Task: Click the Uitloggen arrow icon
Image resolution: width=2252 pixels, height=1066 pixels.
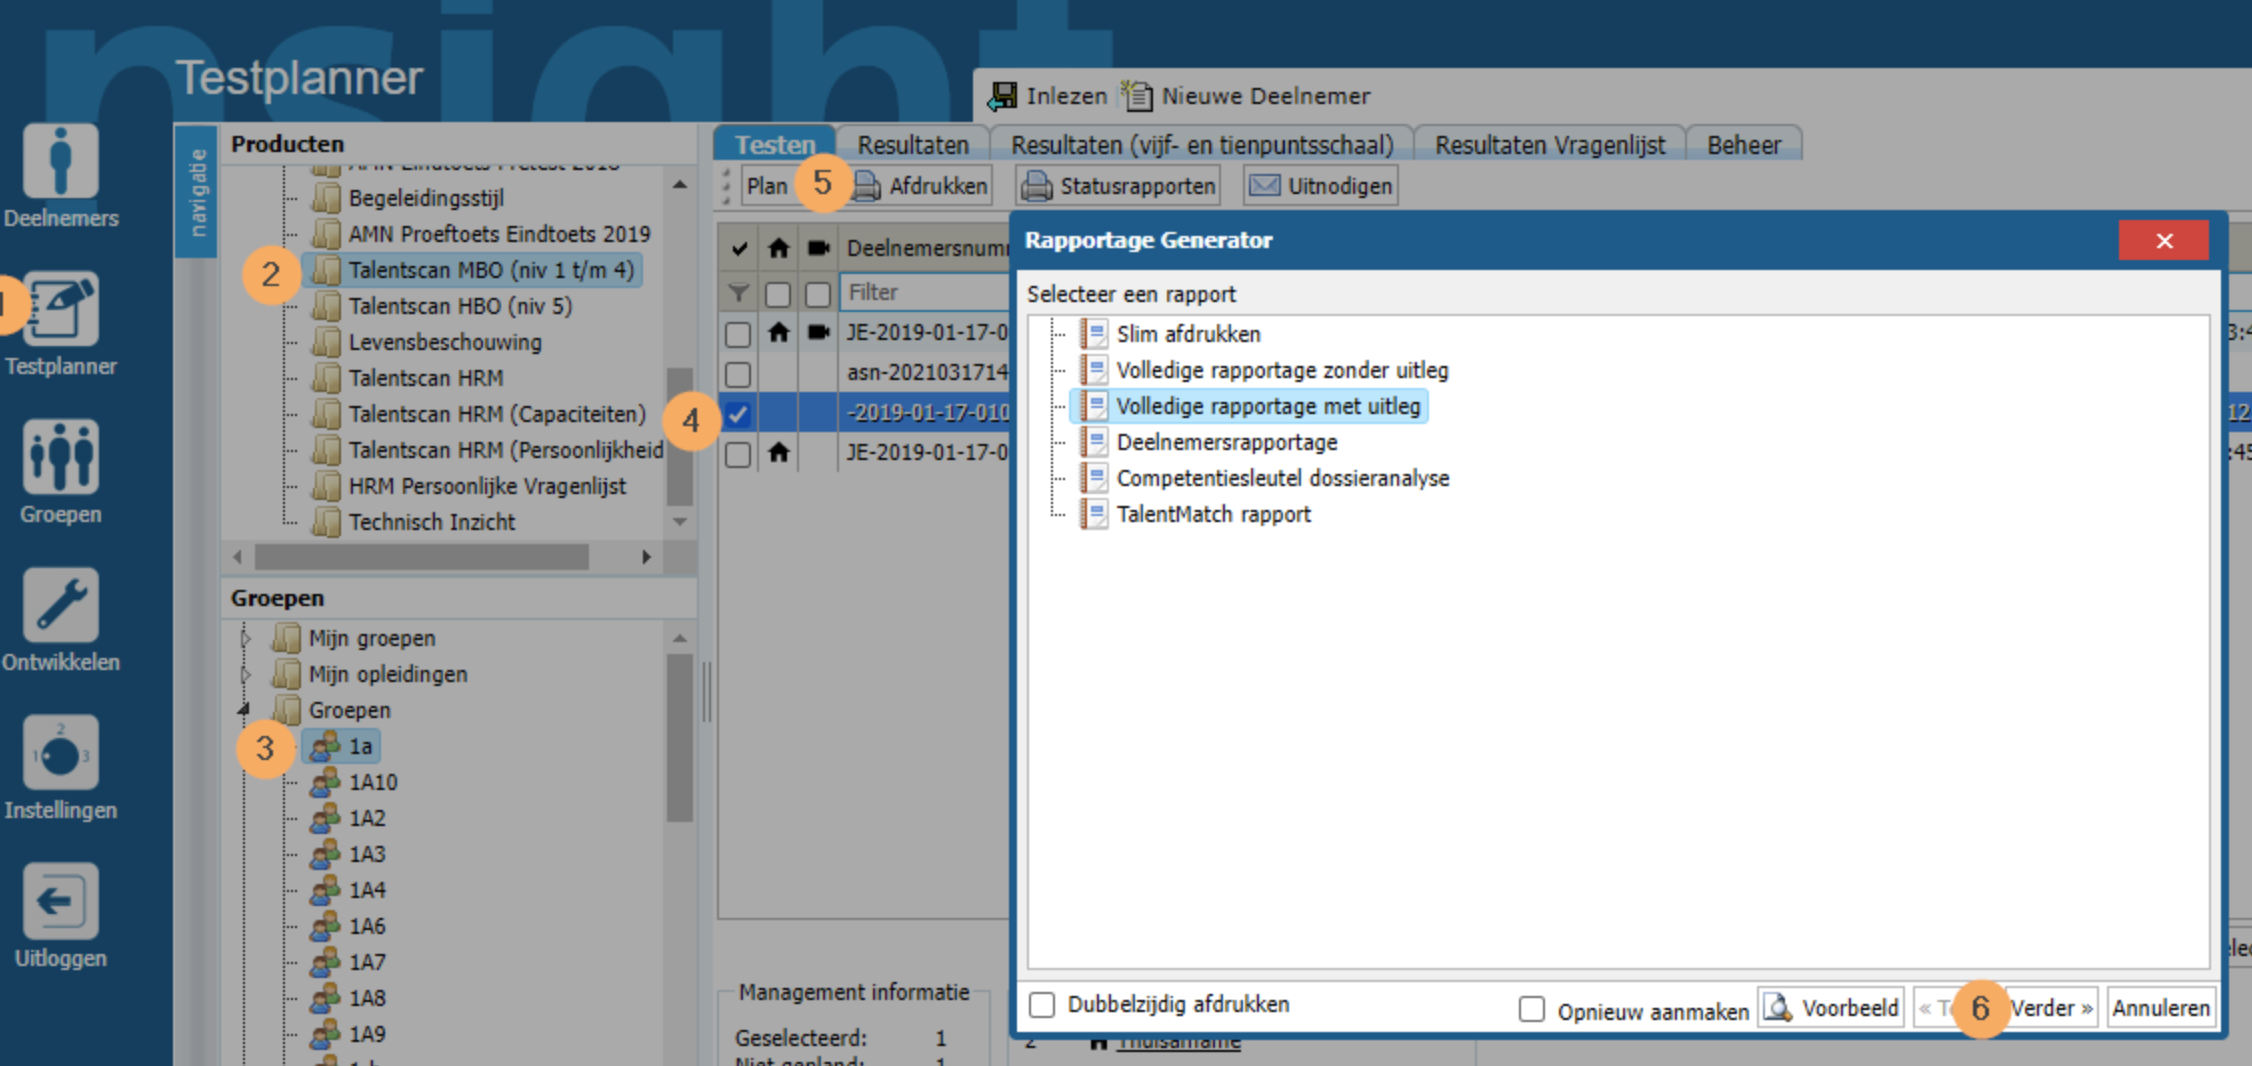Action: 60,903
